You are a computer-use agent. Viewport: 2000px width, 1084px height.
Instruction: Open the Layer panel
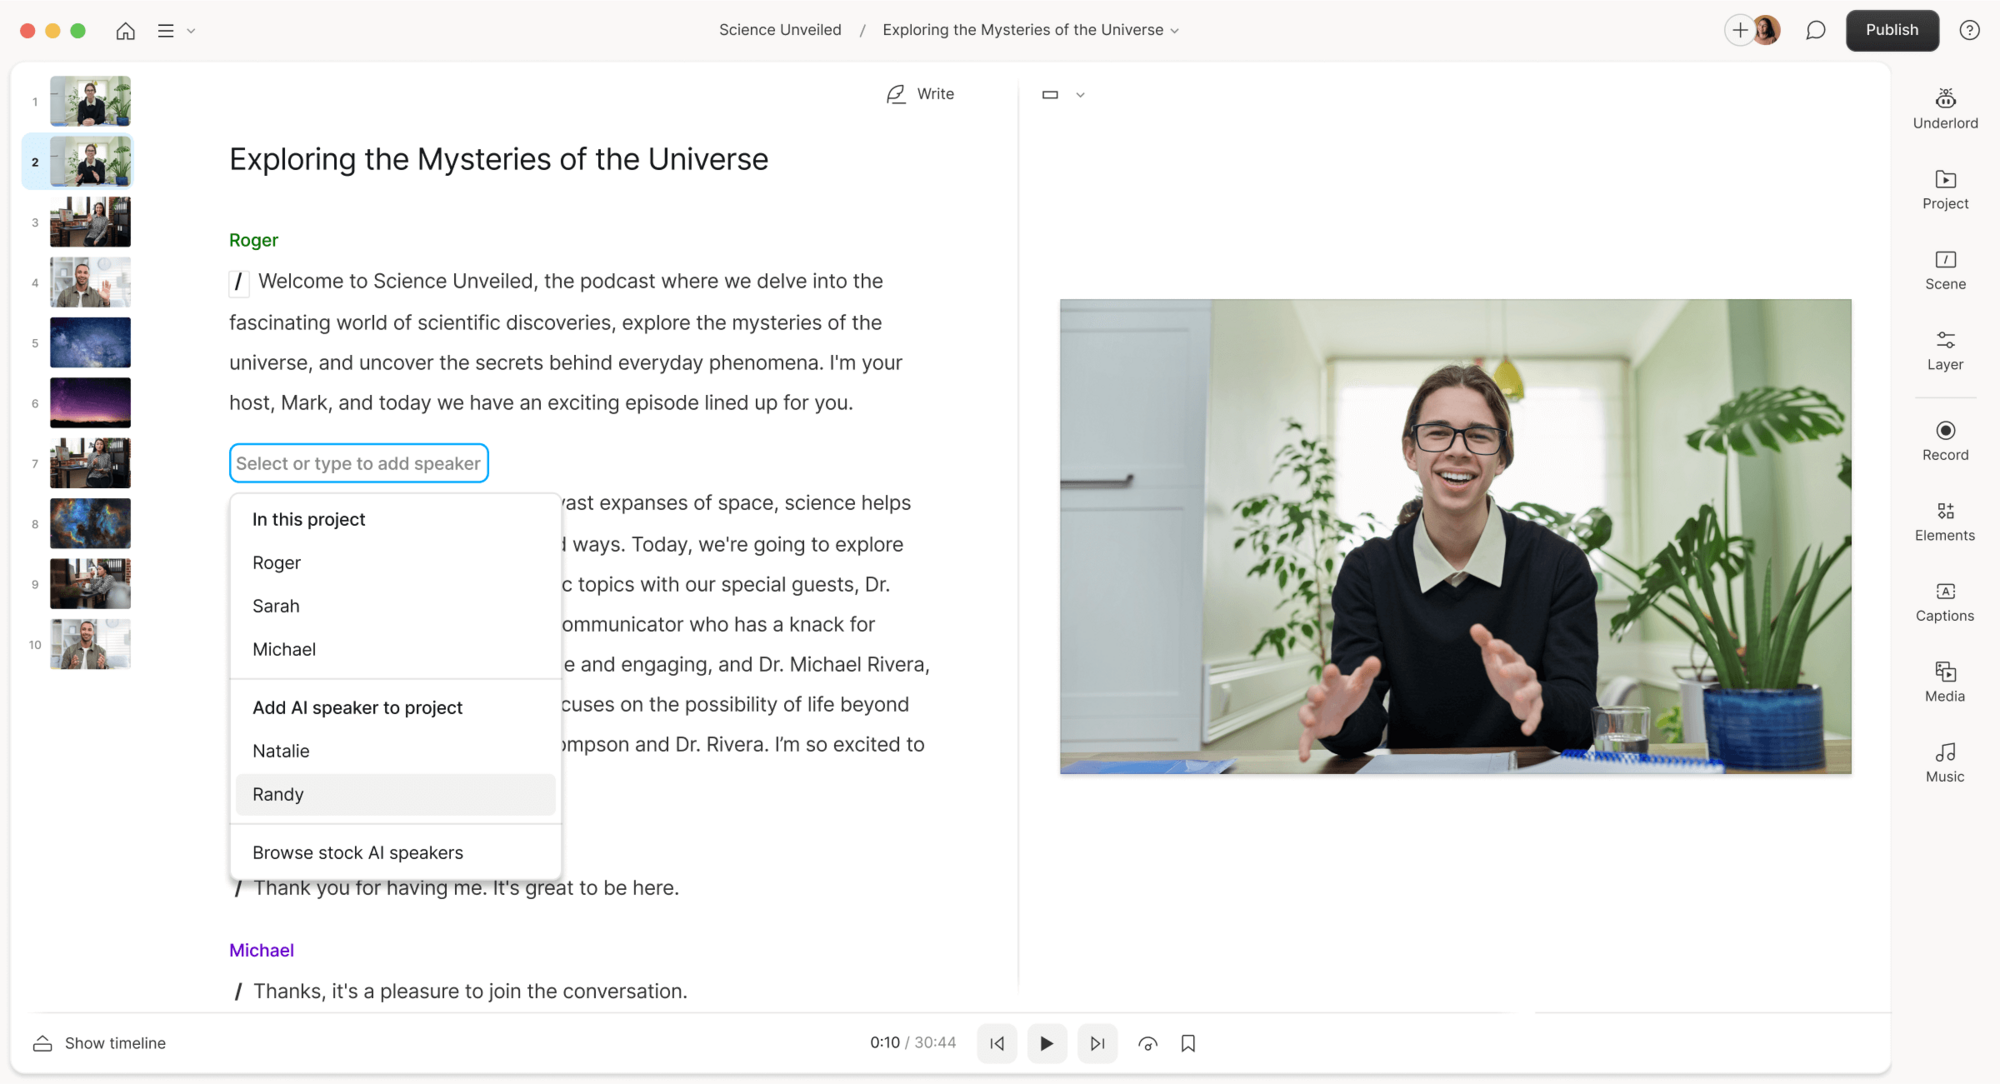(1944, 349)
